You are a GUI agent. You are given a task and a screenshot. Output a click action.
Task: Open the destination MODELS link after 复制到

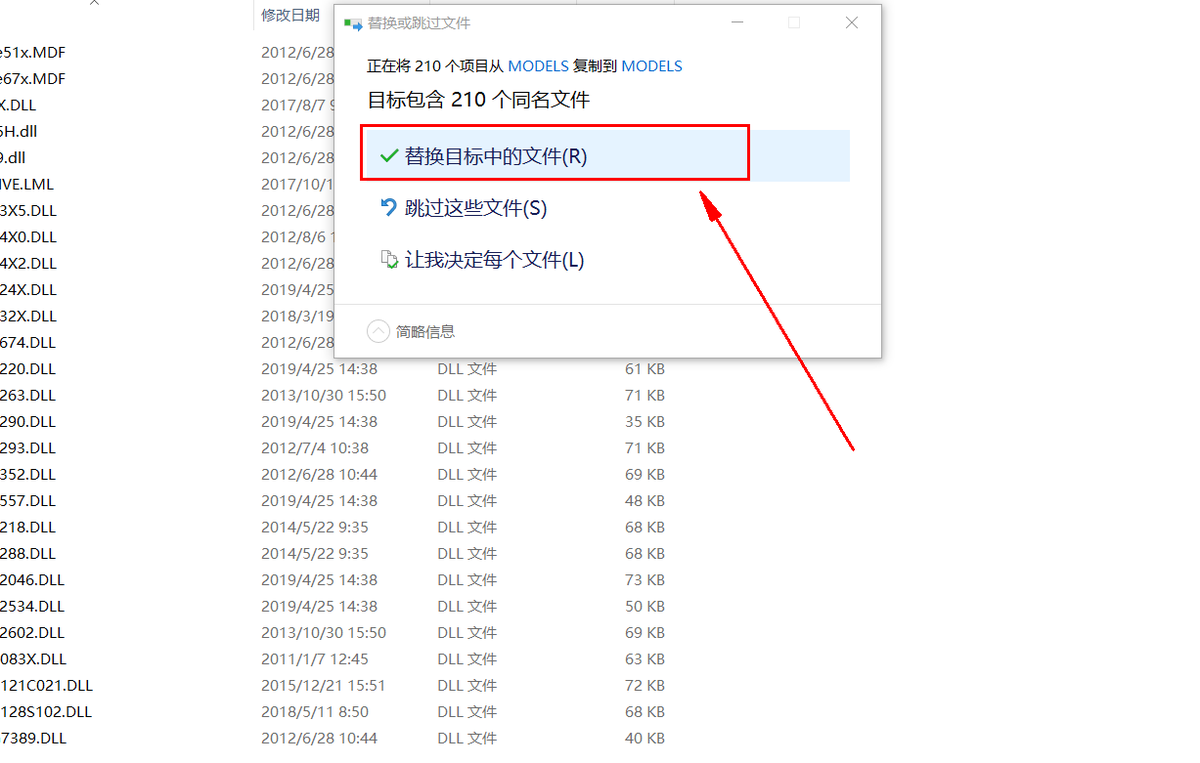(x=652, y=66)
